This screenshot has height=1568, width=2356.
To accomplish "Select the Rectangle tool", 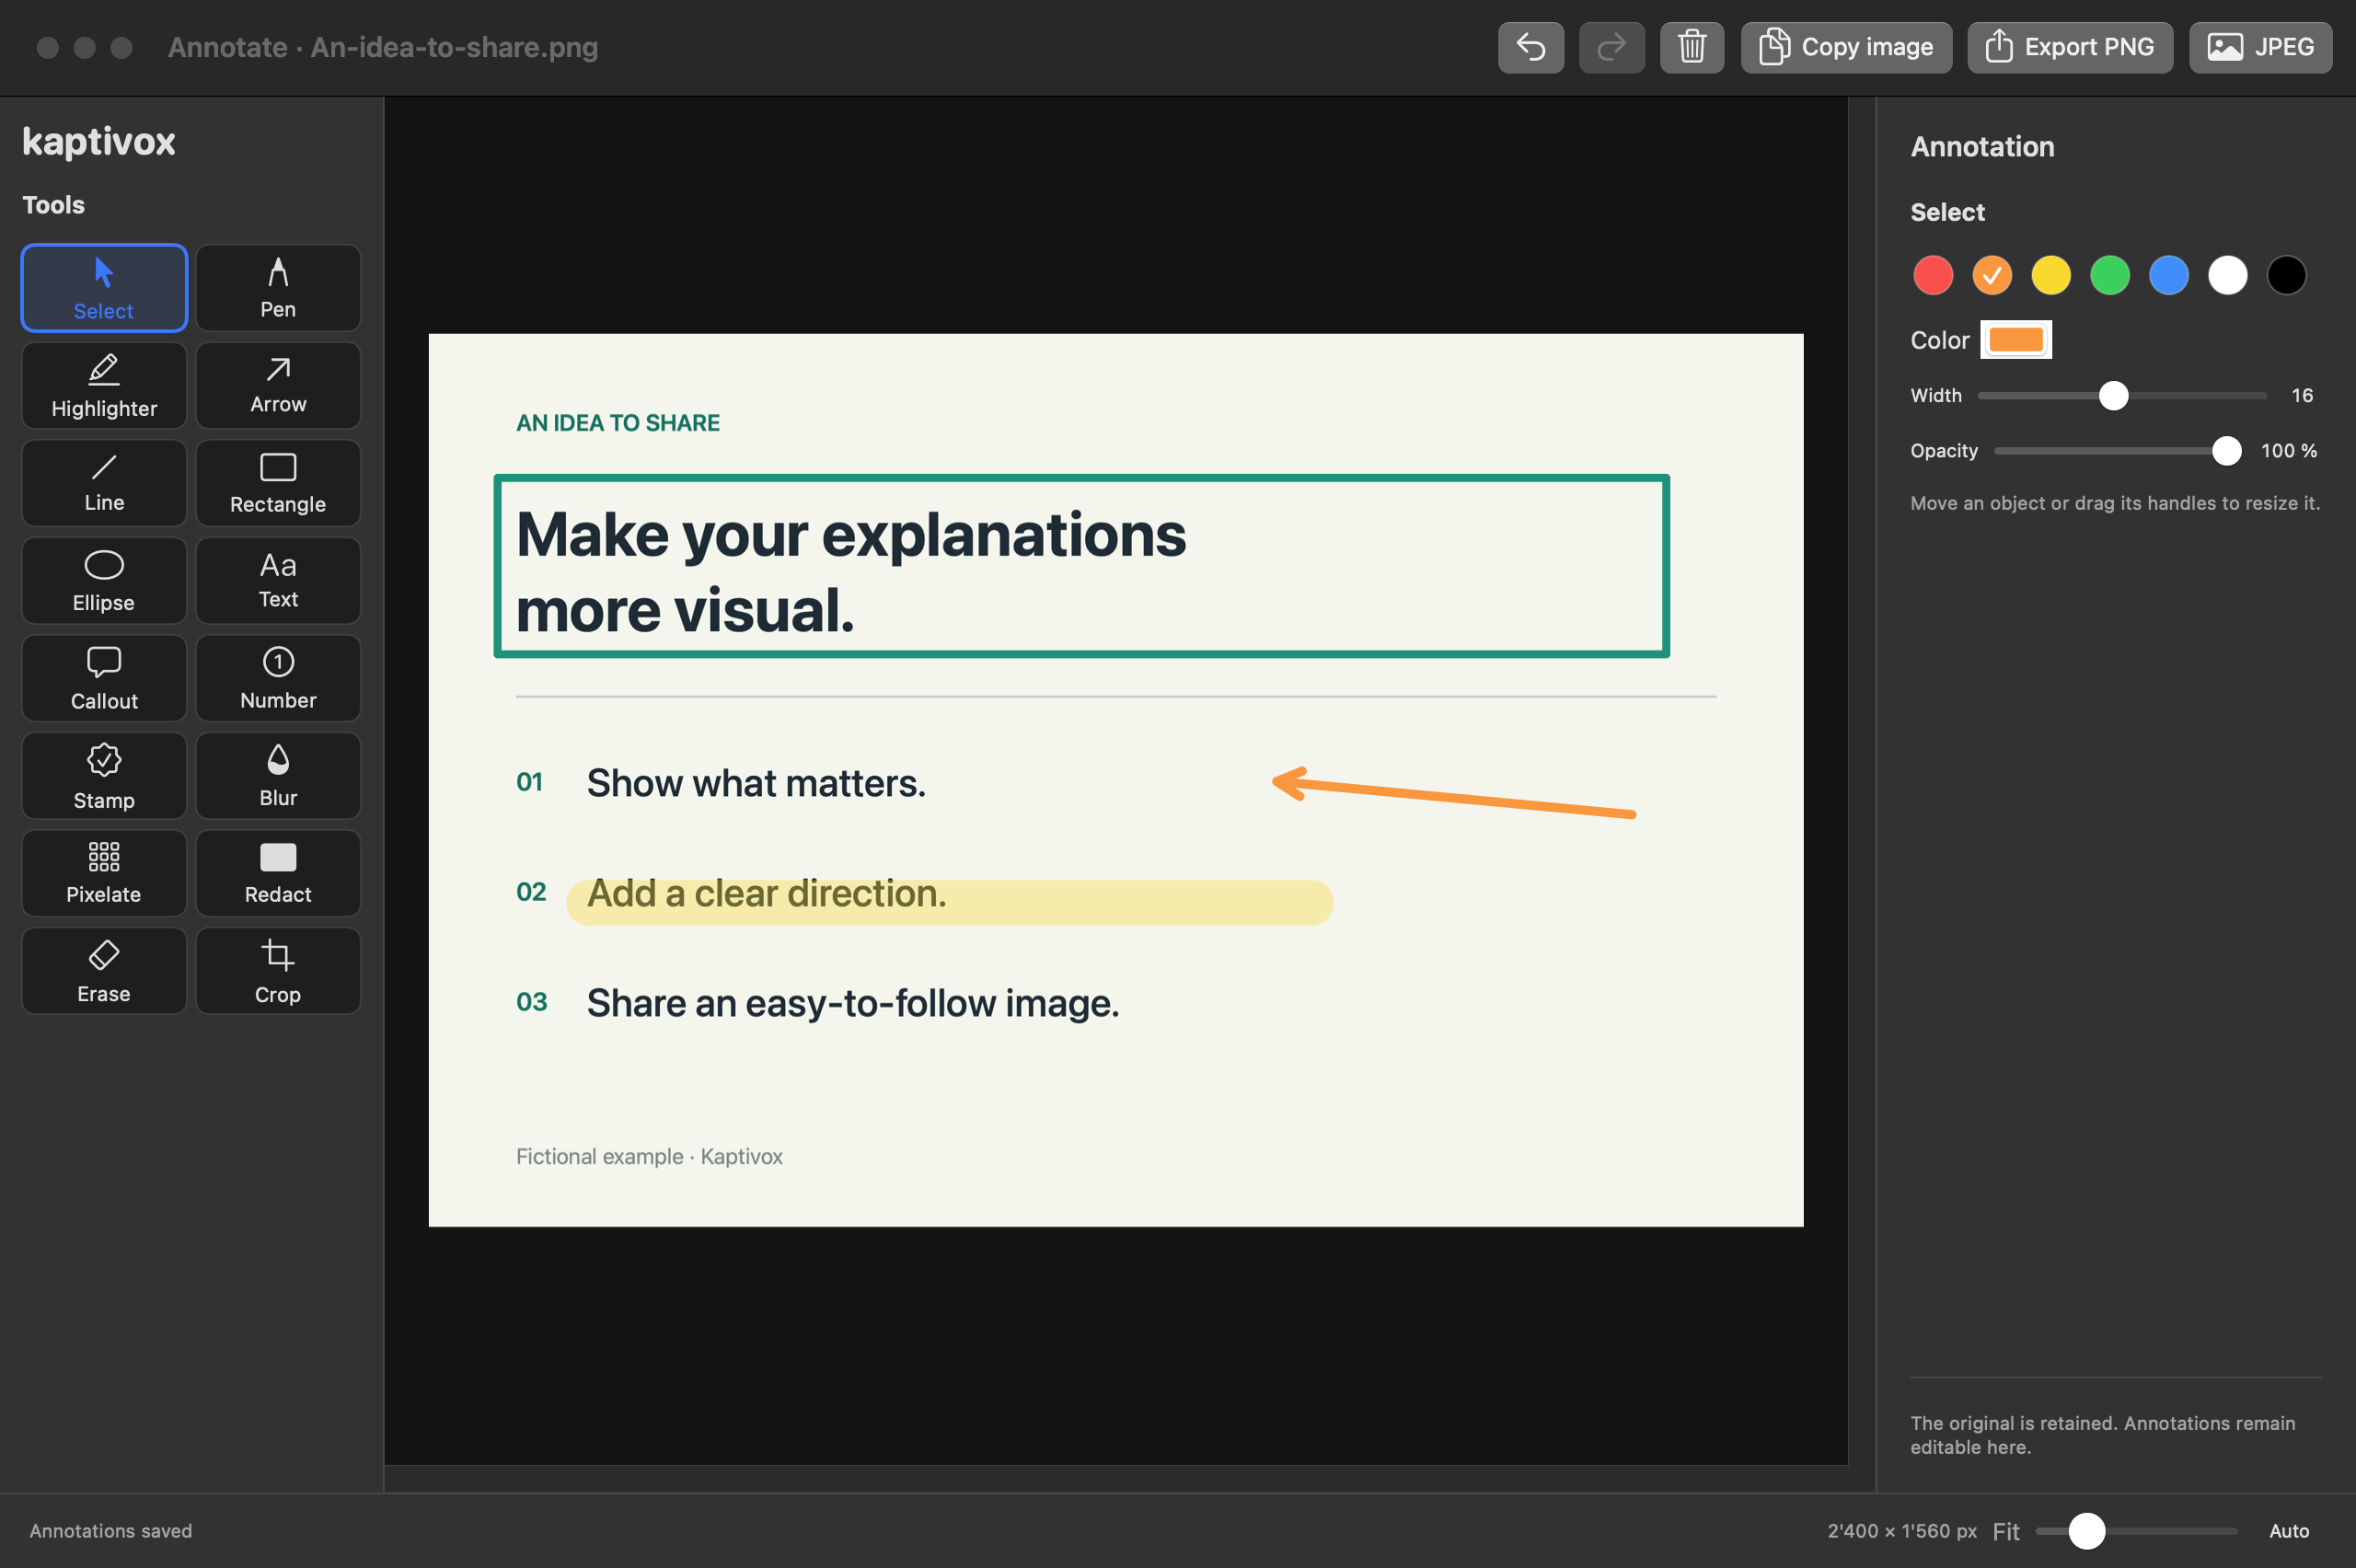I will click(x=278, y=483).
